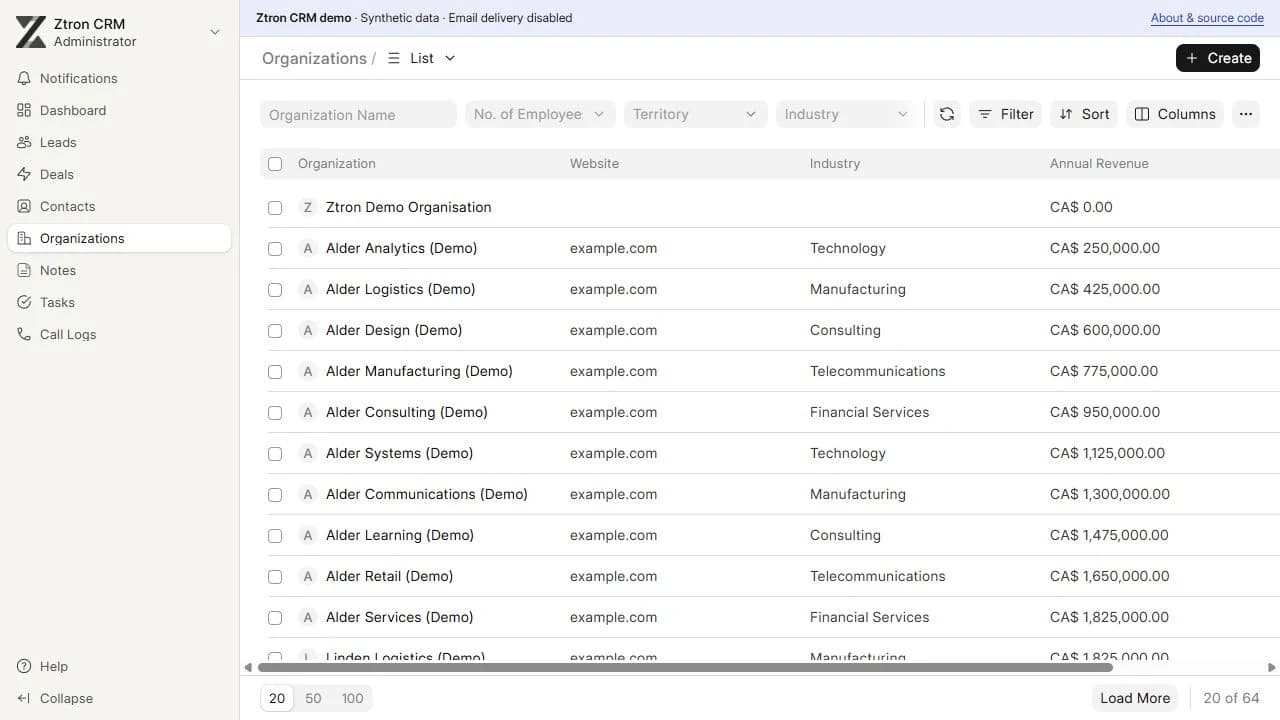This screenshot has height=720, width=1280.
Task: Click the Organizations building icon in sidebar
Action: coord(24,238)
